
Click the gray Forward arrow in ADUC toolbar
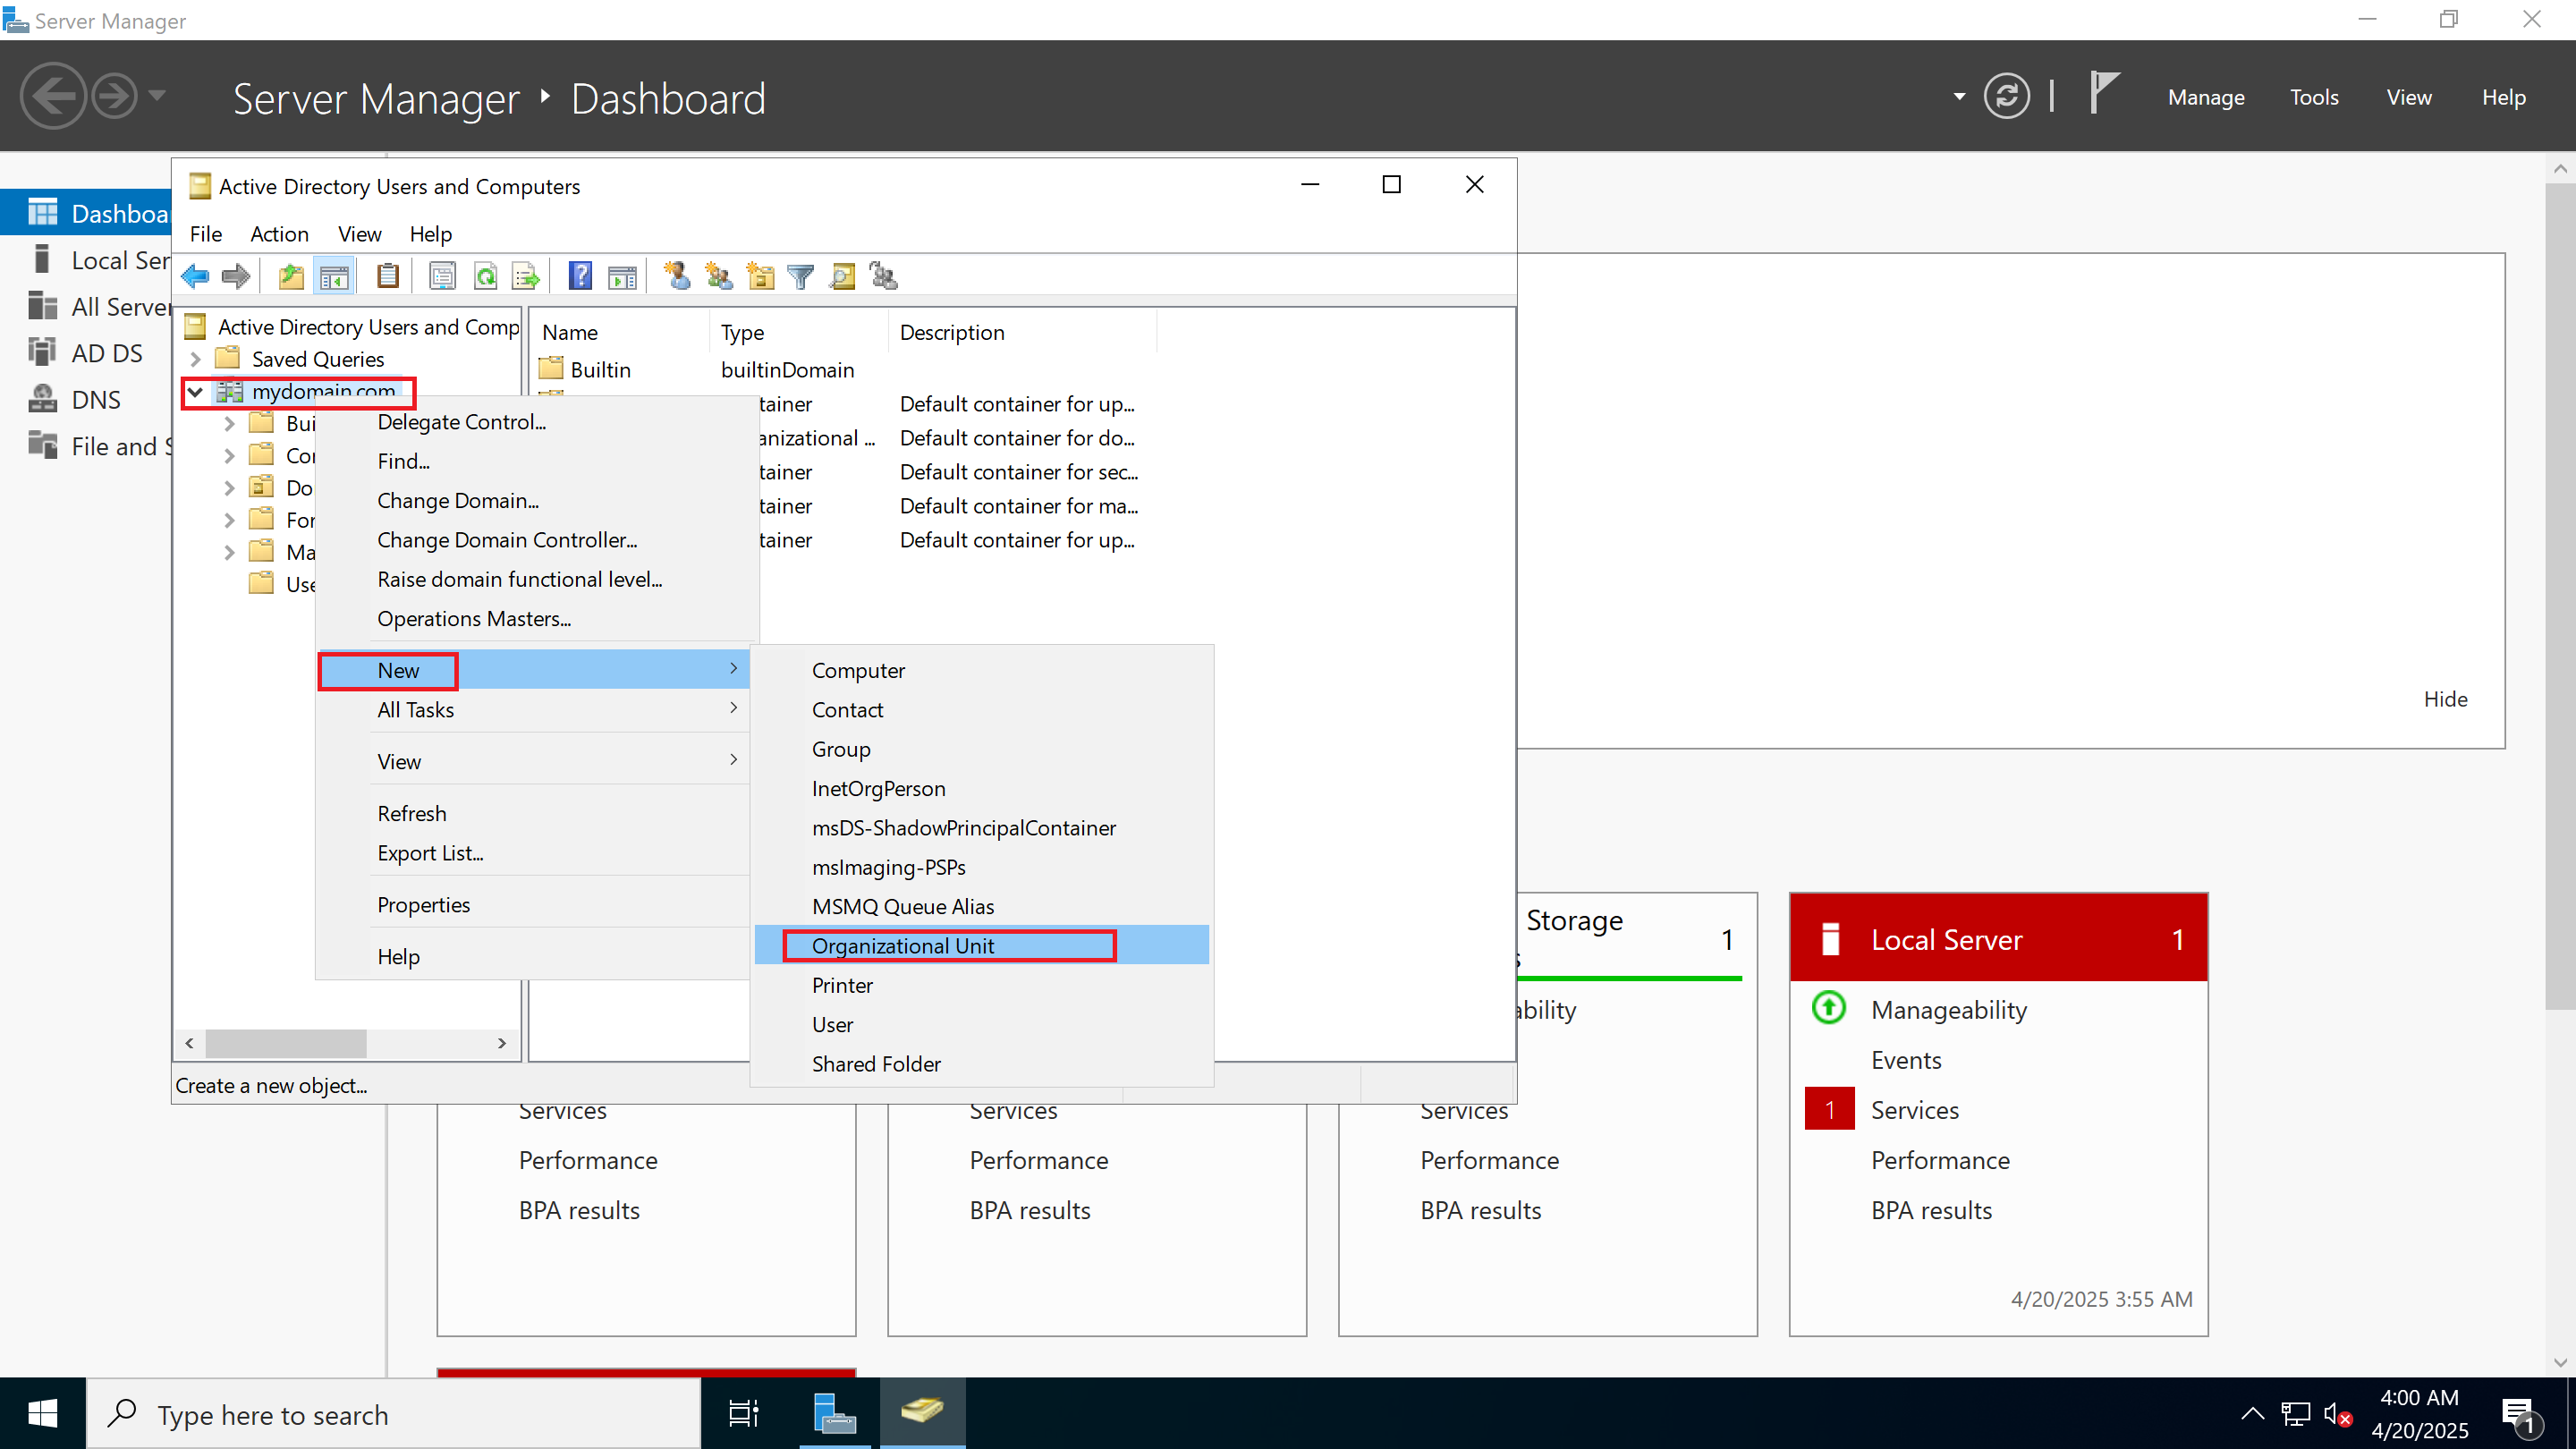point(236,276)
